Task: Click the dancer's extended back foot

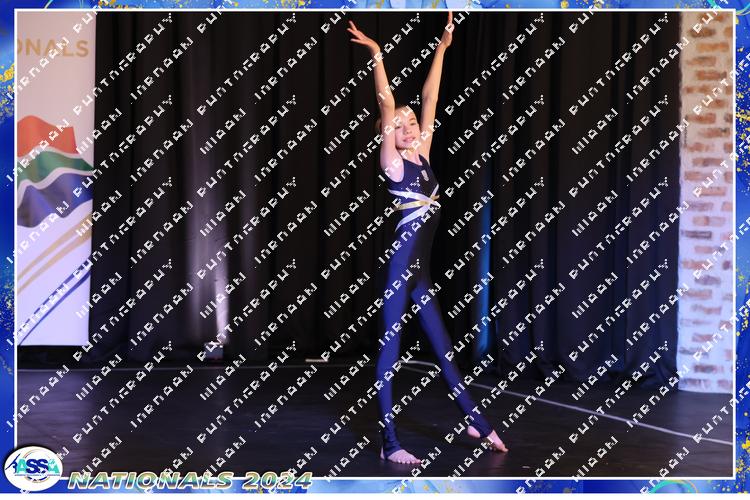Action: [493, 439]
